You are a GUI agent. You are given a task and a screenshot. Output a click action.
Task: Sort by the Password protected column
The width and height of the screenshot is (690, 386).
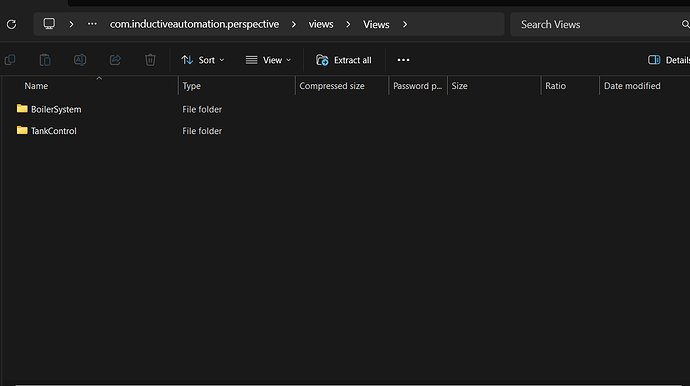418,86
